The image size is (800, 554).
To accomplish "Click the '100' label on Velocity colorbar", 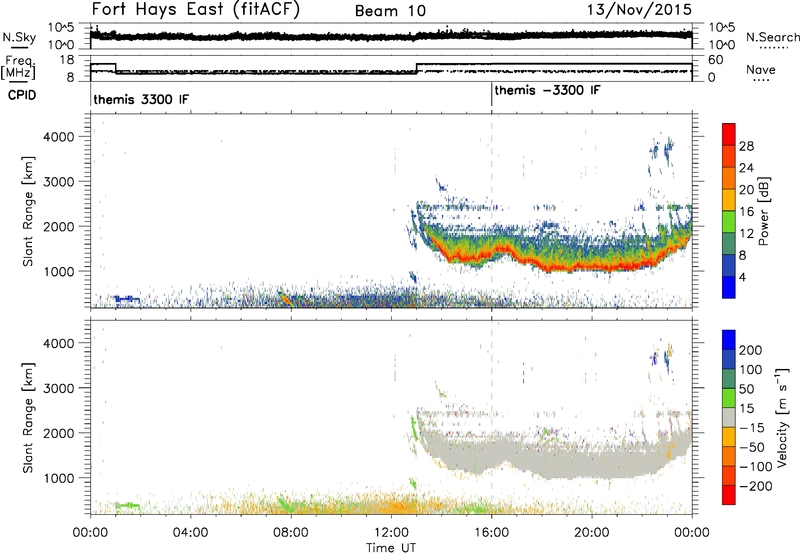I will point(751,370).
